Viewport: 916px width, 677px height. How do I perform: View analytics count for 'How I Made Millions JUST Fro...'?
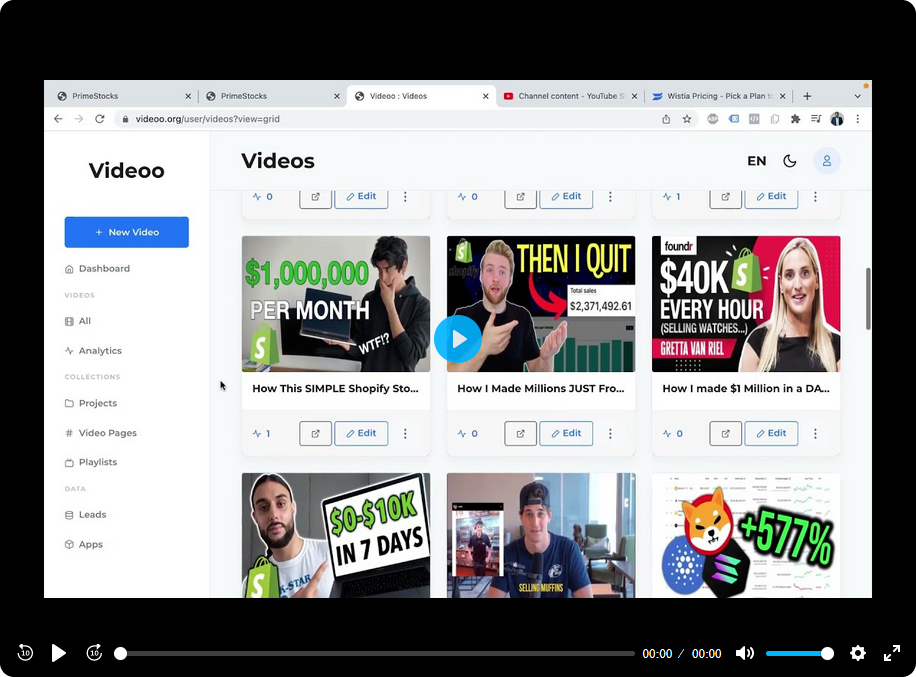coord(467,433)
